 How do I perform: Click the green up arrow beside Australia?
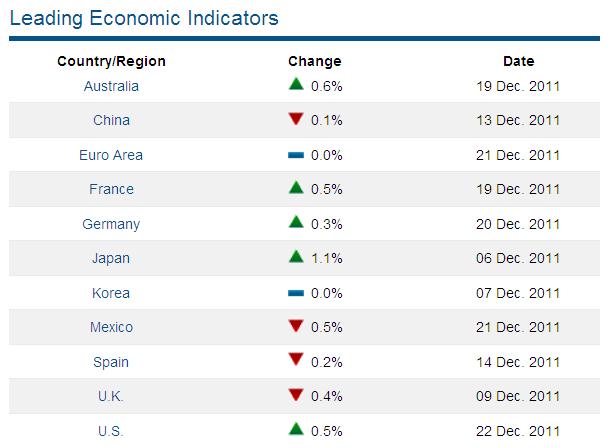(x=295, y=85)
